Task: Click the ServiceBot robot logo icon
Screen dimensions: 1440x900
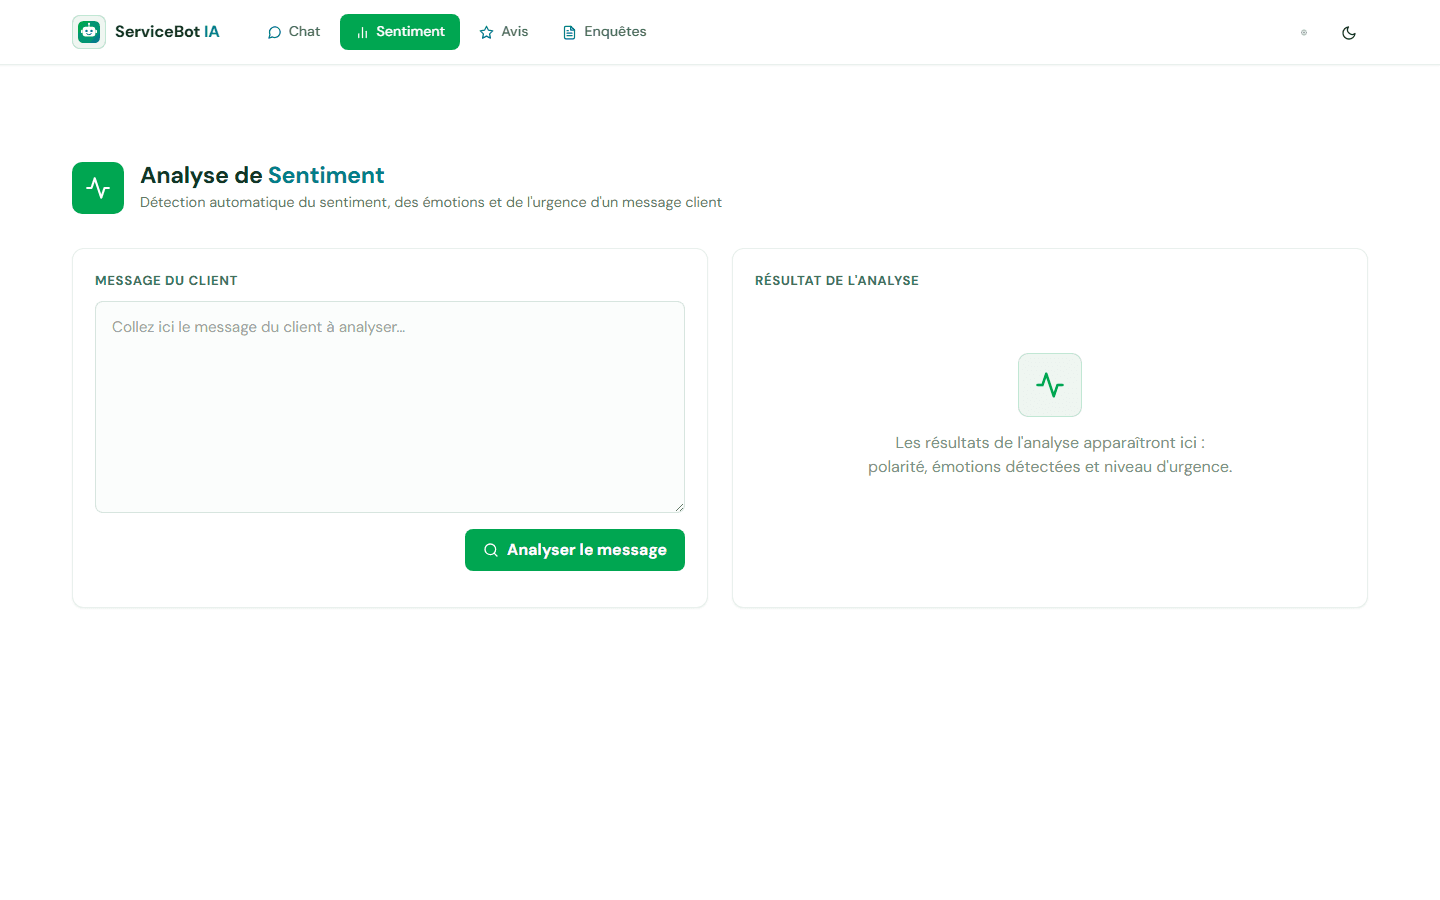Action: click(x=89, y=32)
